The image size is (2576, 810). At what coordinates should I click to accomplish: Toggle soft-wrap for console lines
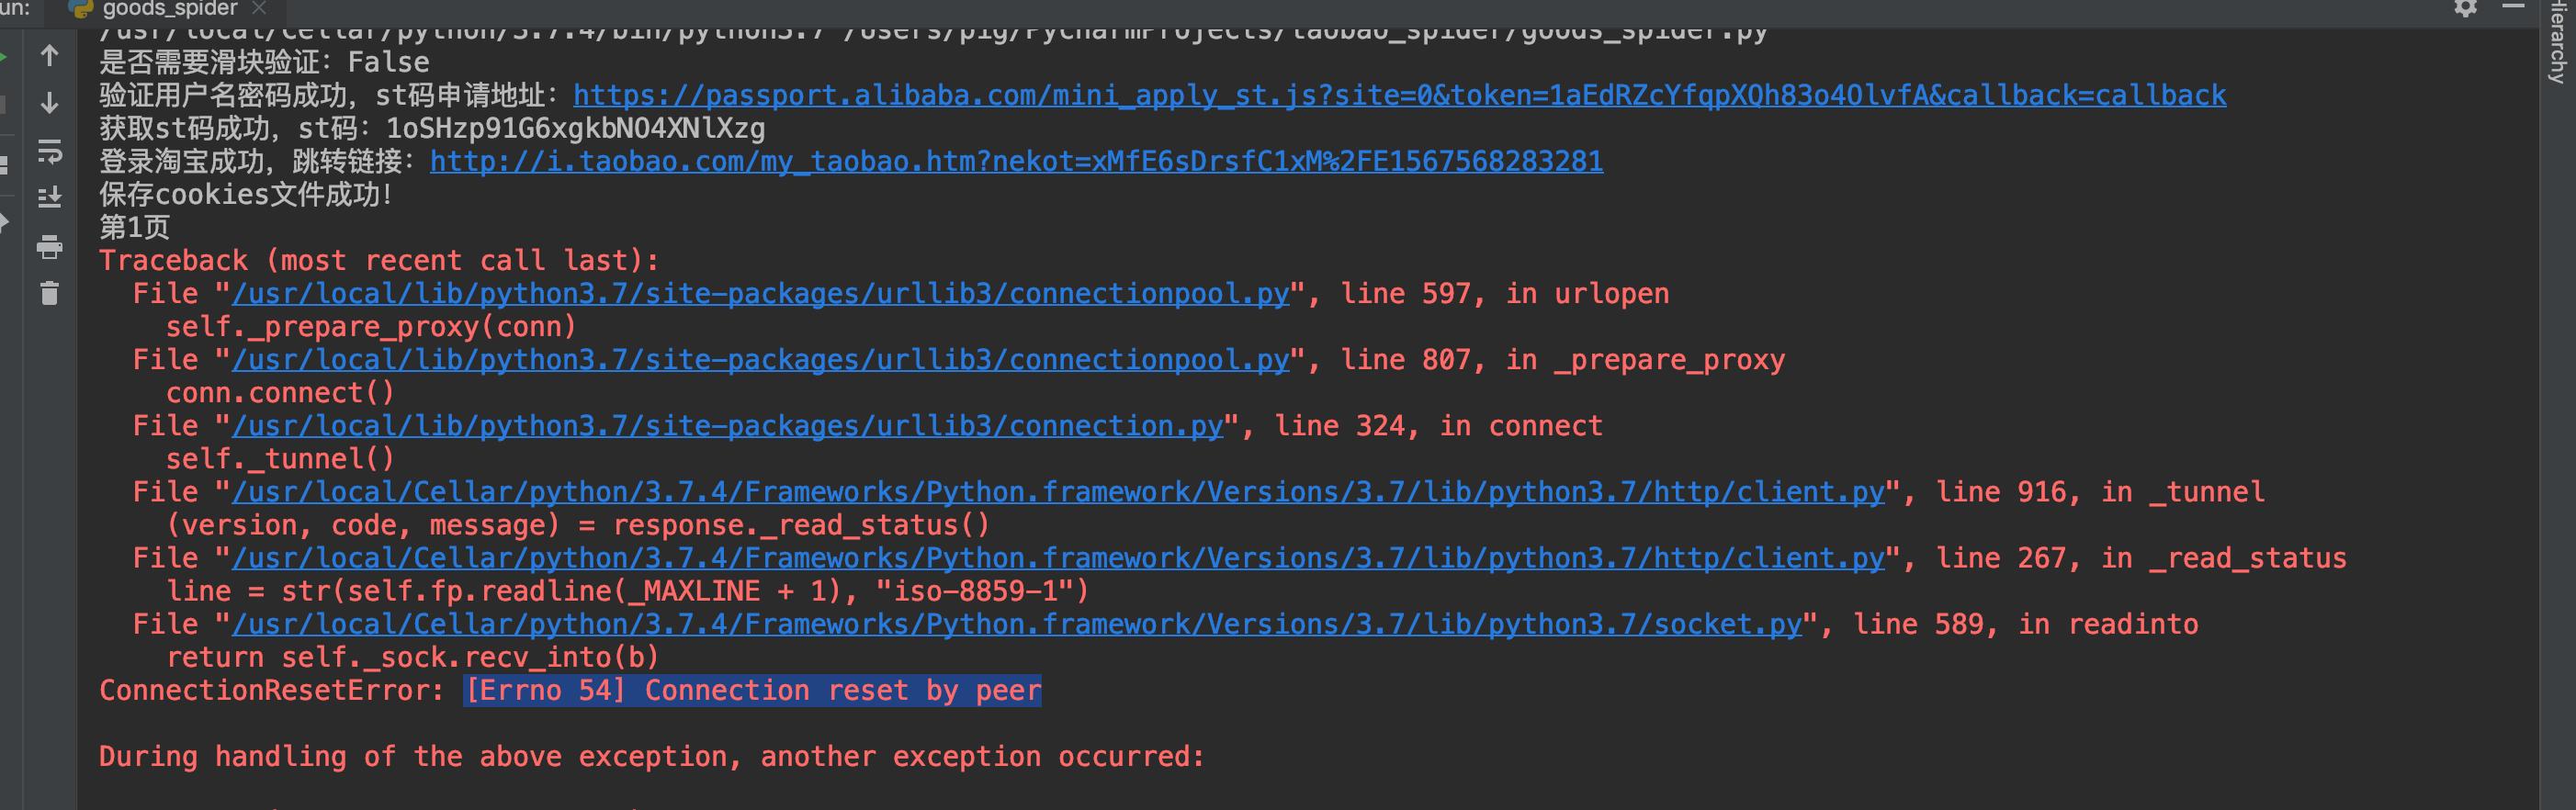[x=49, y=152]
